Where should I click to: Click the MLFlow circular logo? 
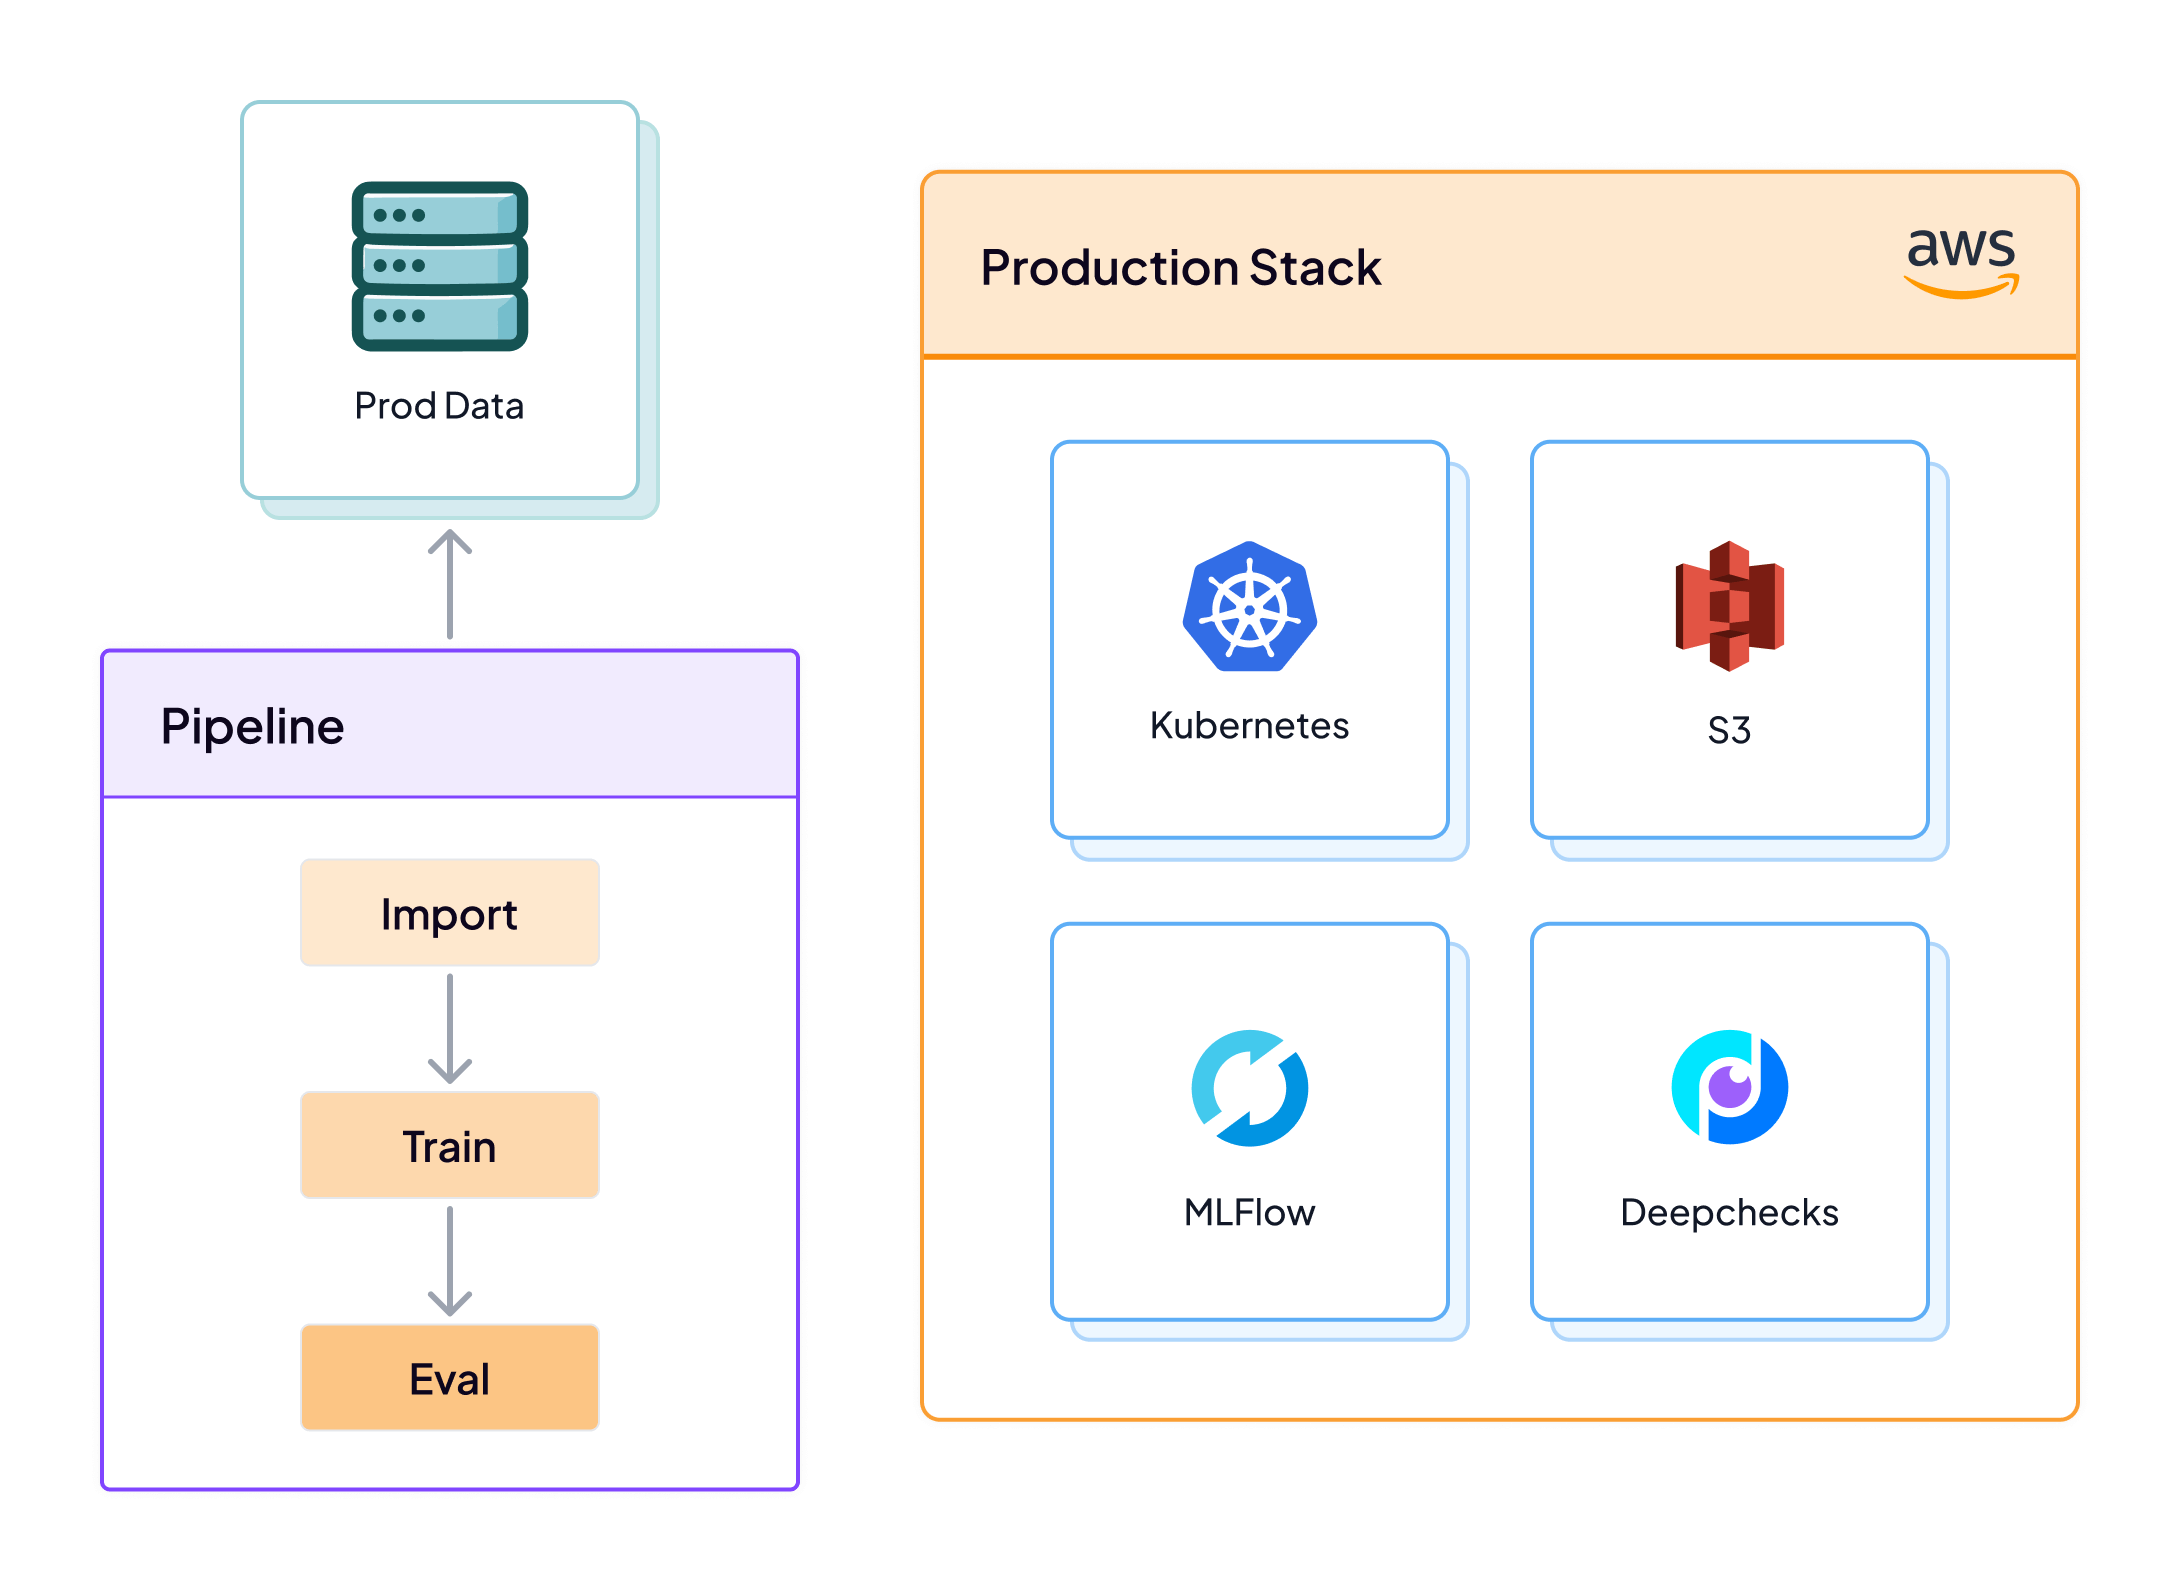tap(1250, 1090)
